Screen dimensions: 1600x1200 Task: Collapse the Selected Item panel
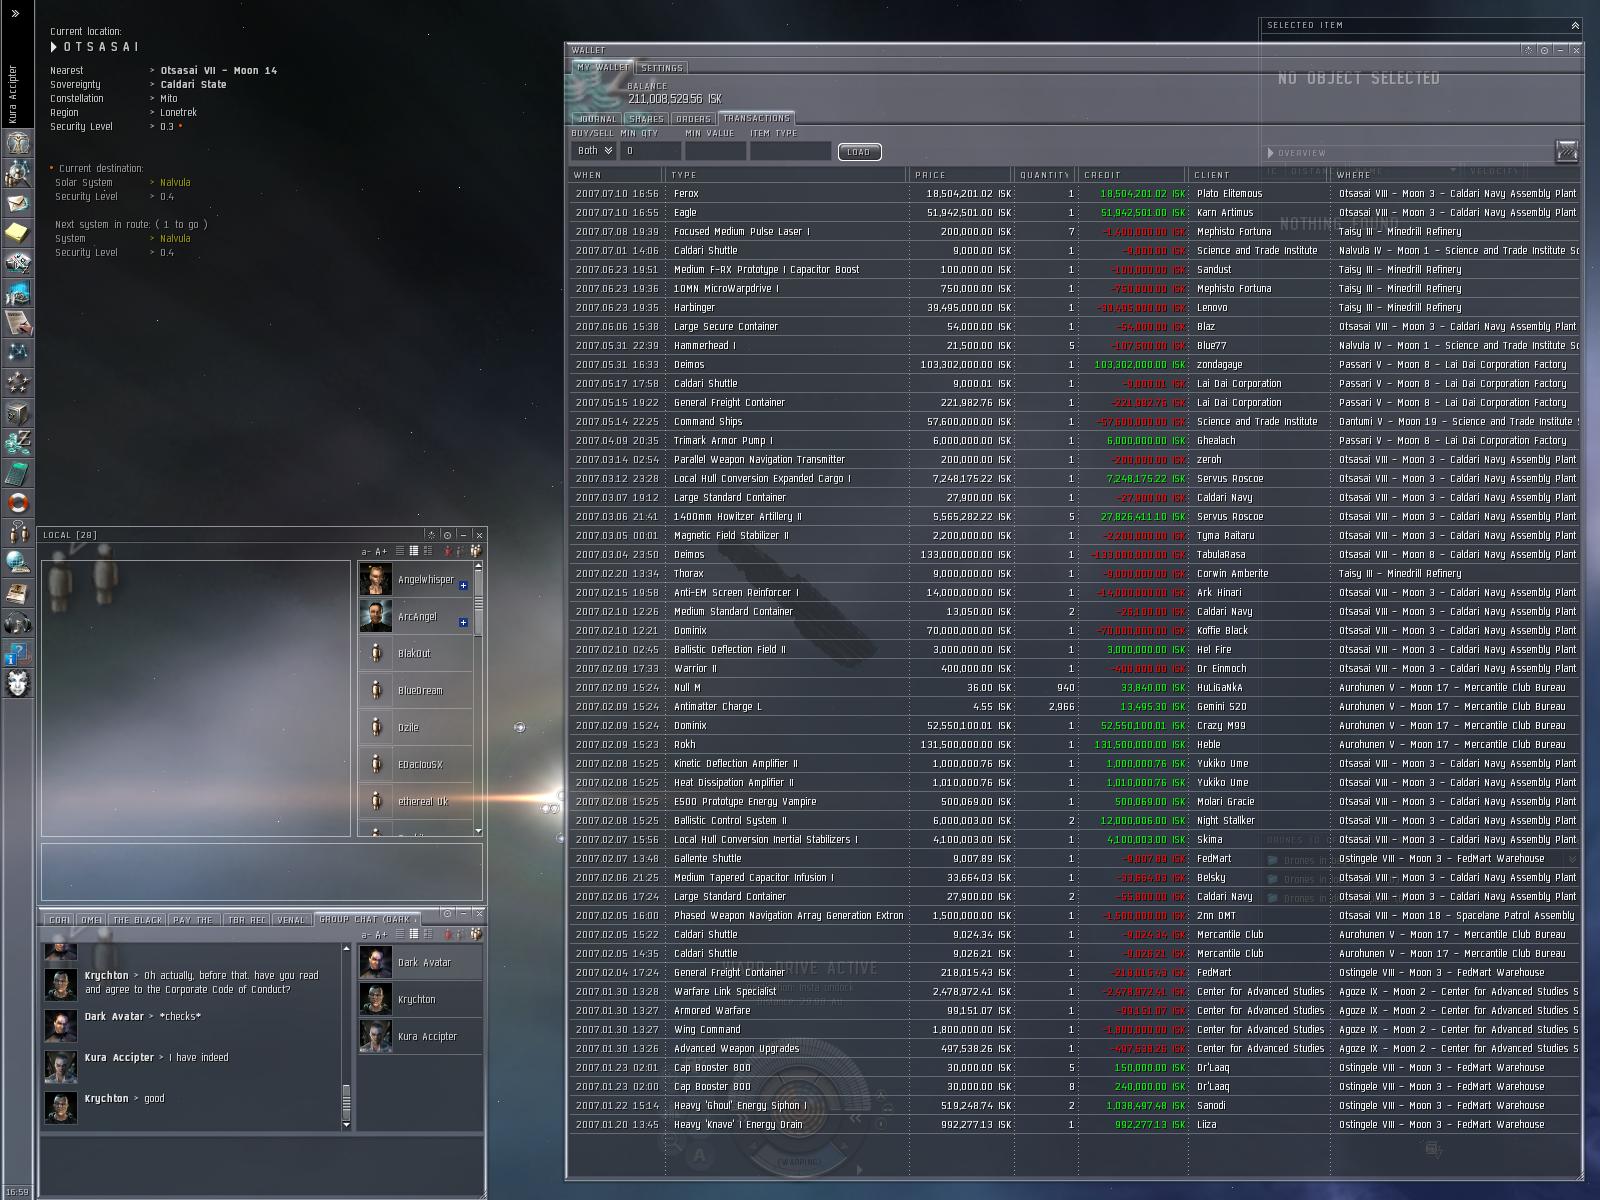pos(1575,25)
